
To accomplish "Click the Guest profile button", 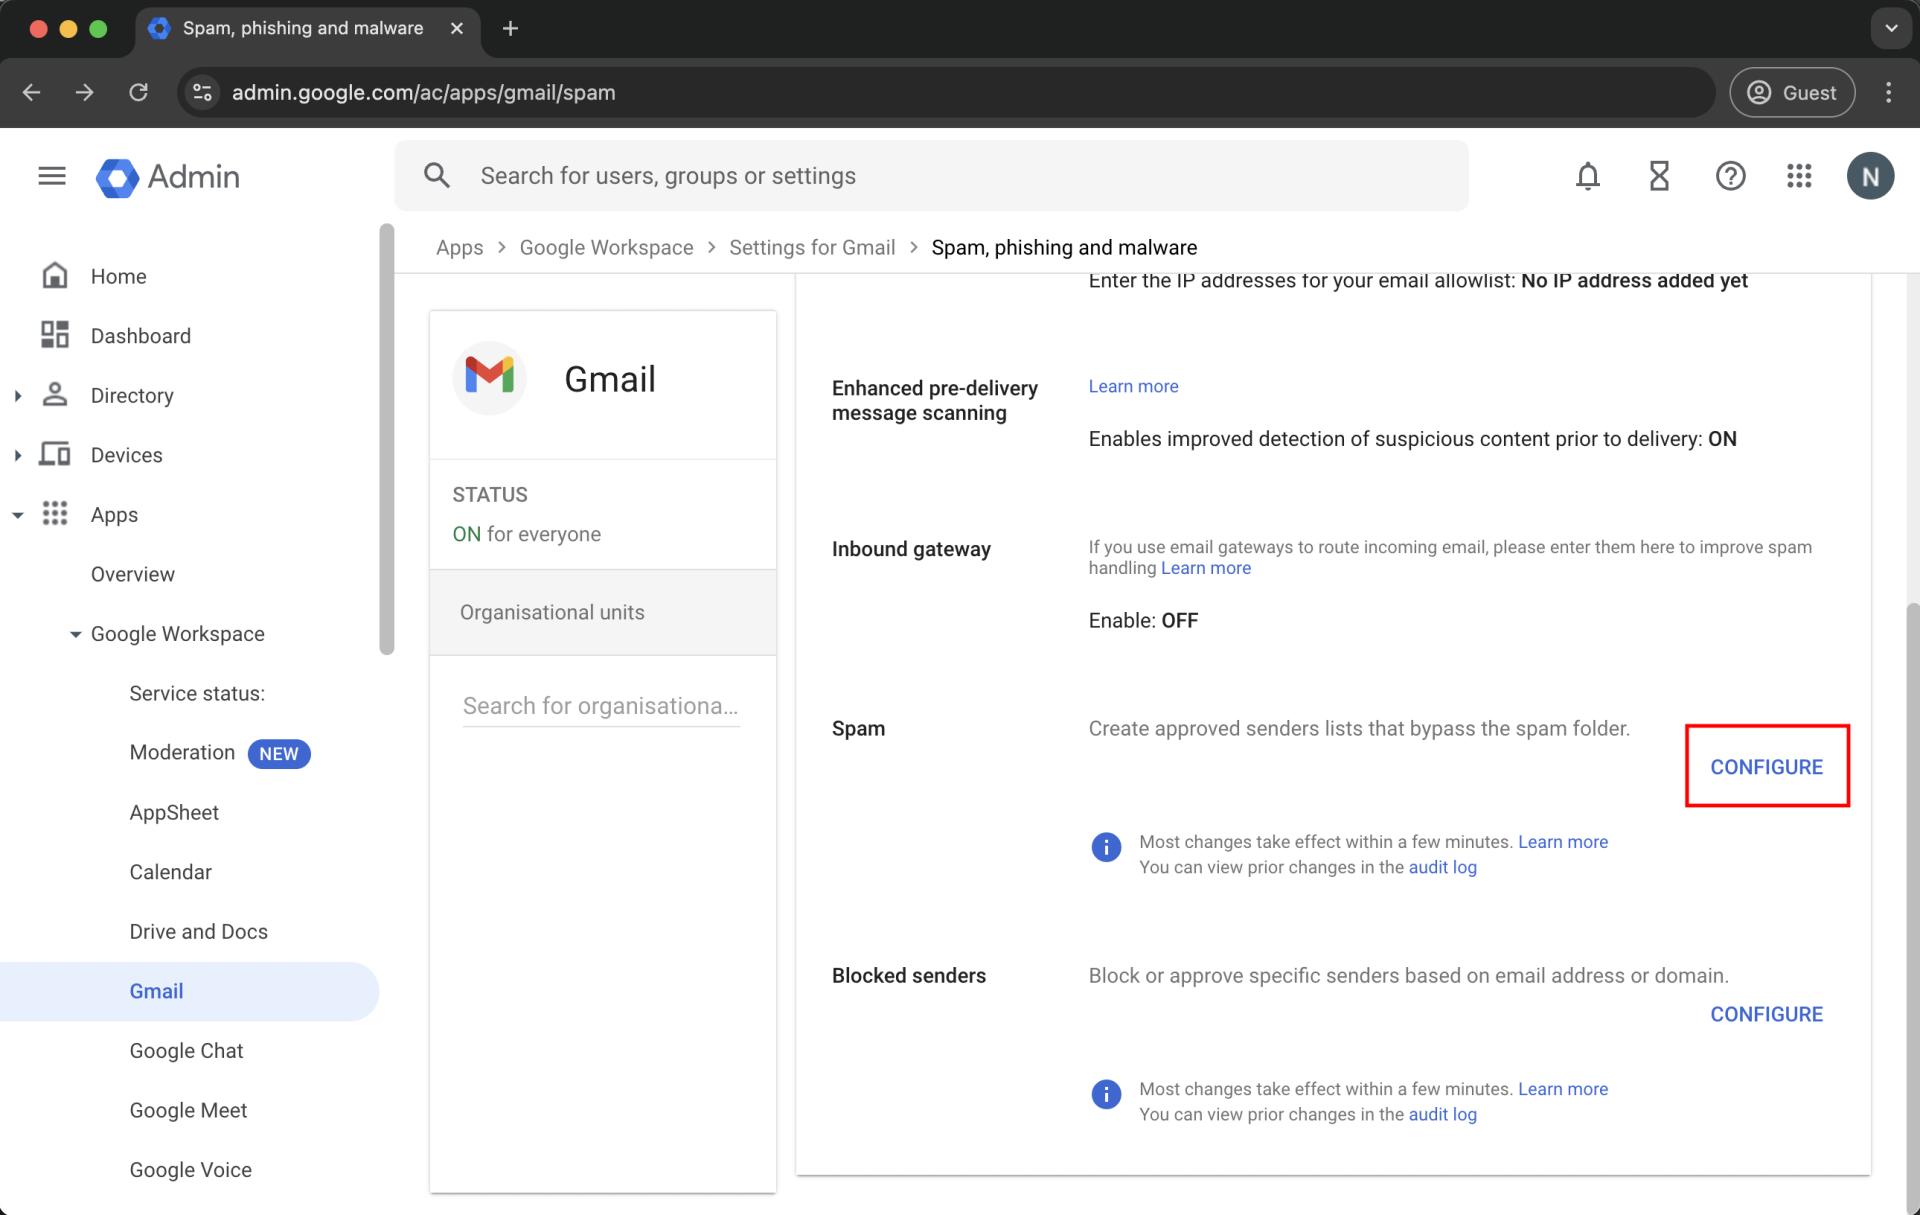I will tap(1792, 92).
